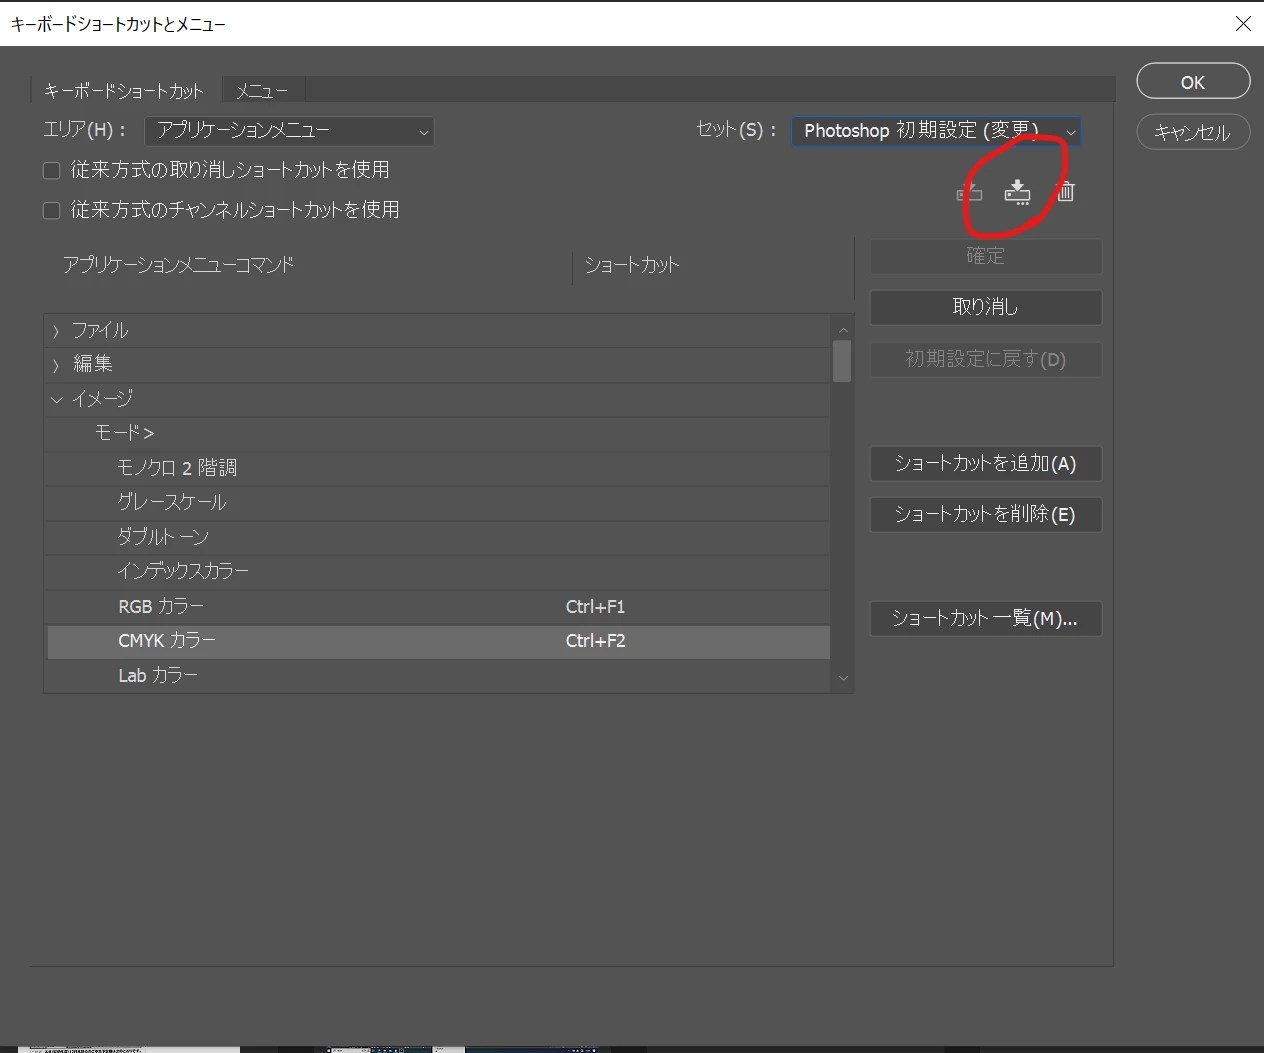Select the インデックスカラー command row
Image resolution: width=1264 pixels, height=1053 pixels.
pos(437,571)
